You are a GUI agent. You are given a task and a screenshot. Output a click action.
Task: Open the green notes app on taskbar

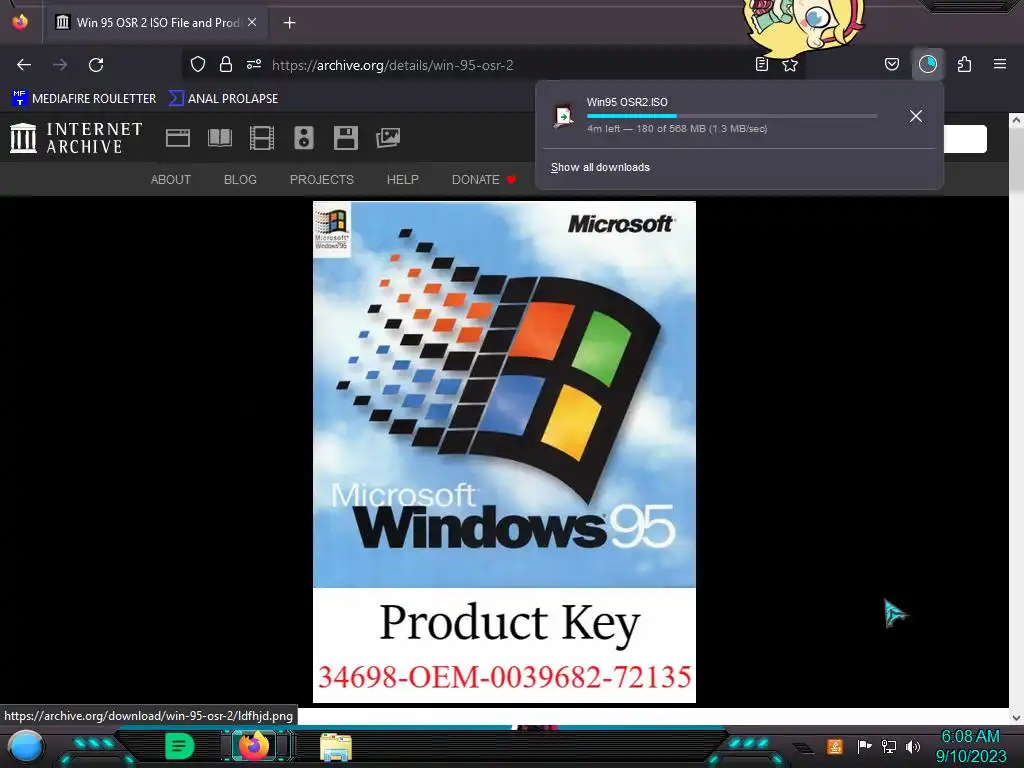180,746
